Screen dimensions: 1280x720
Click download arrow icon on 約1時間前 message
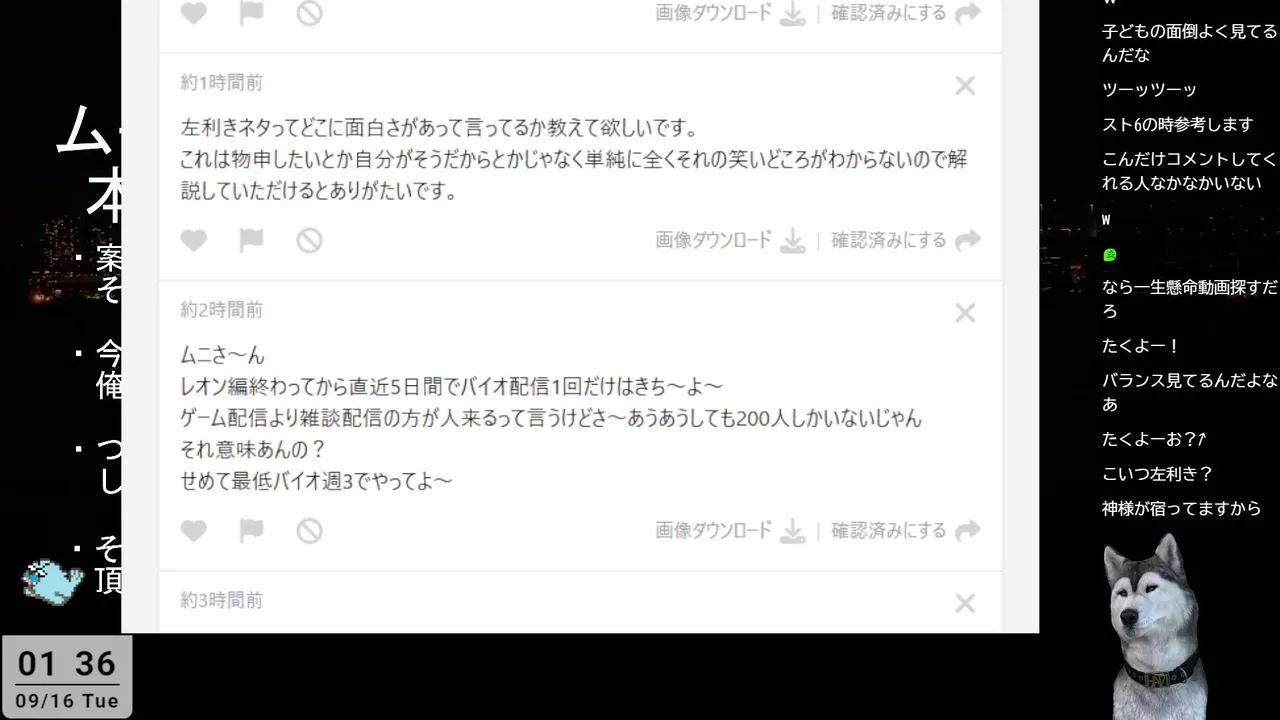point(793,241)
